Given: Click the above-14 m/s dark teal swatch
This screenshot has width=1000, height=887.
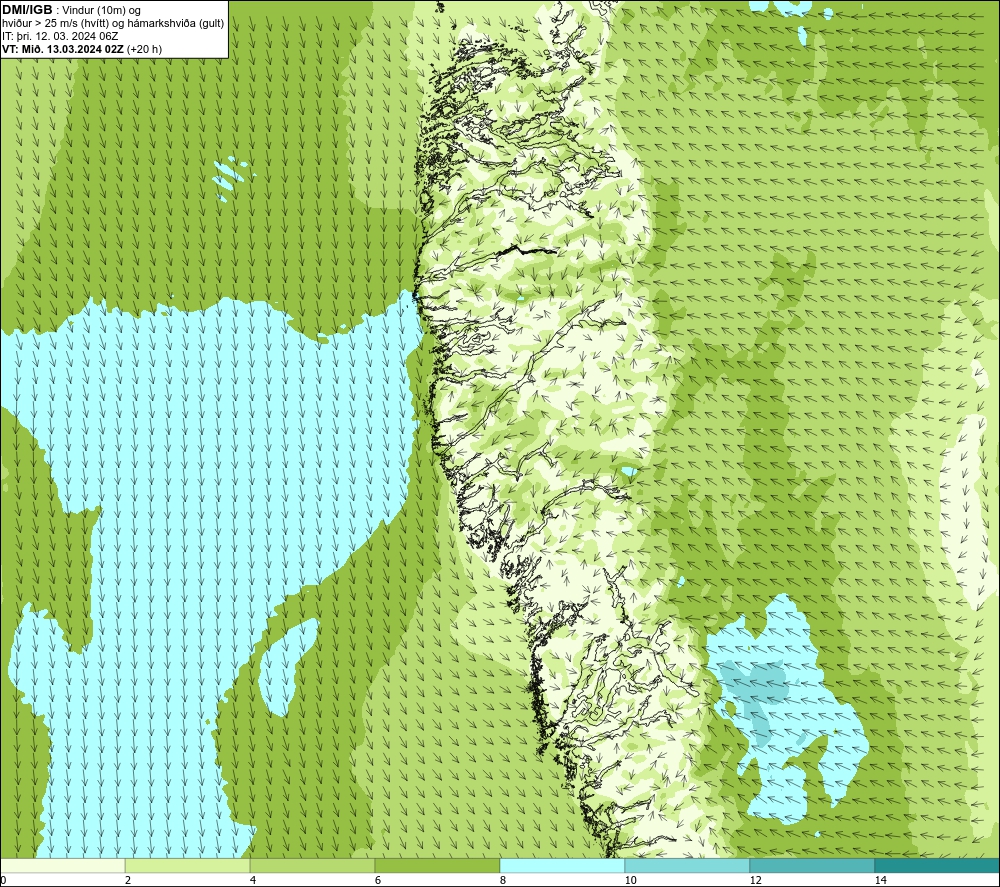Looking at the screenshot, I should pos(938,865).
